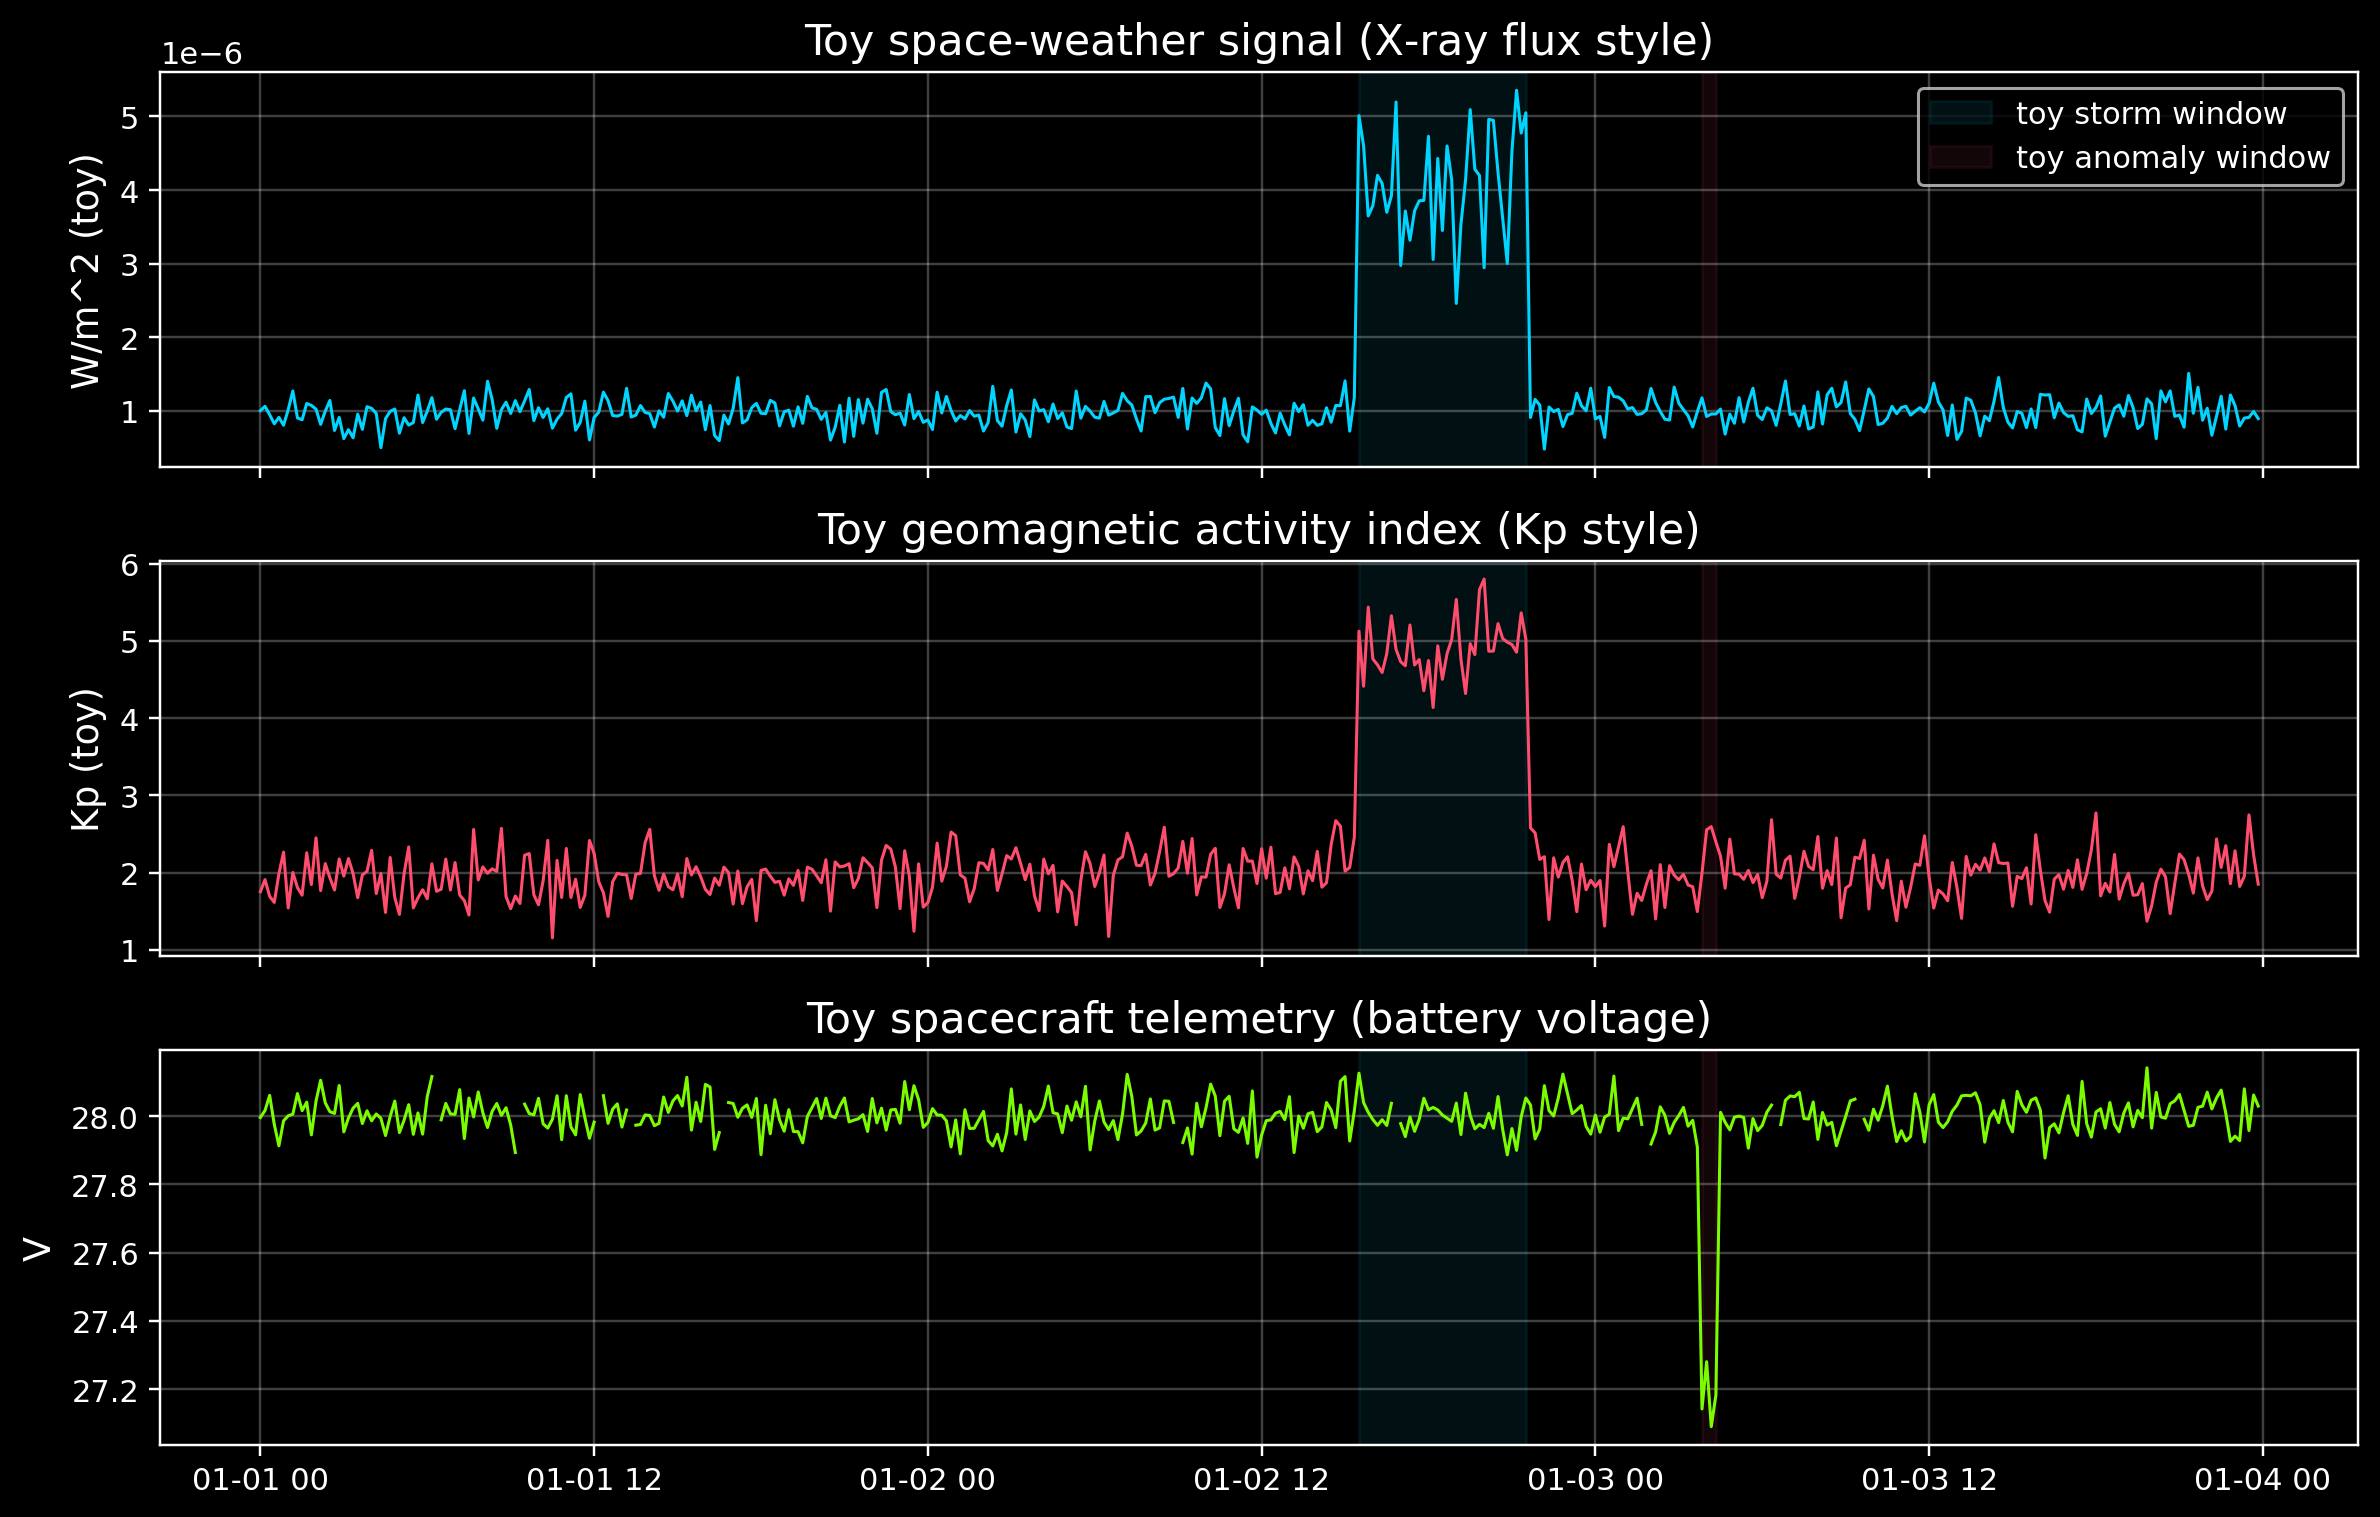Click the Kp (toy) y-axis label
Image resolution: width=2380 pixels, height=1517 pixels.
[x=86, y=758]
